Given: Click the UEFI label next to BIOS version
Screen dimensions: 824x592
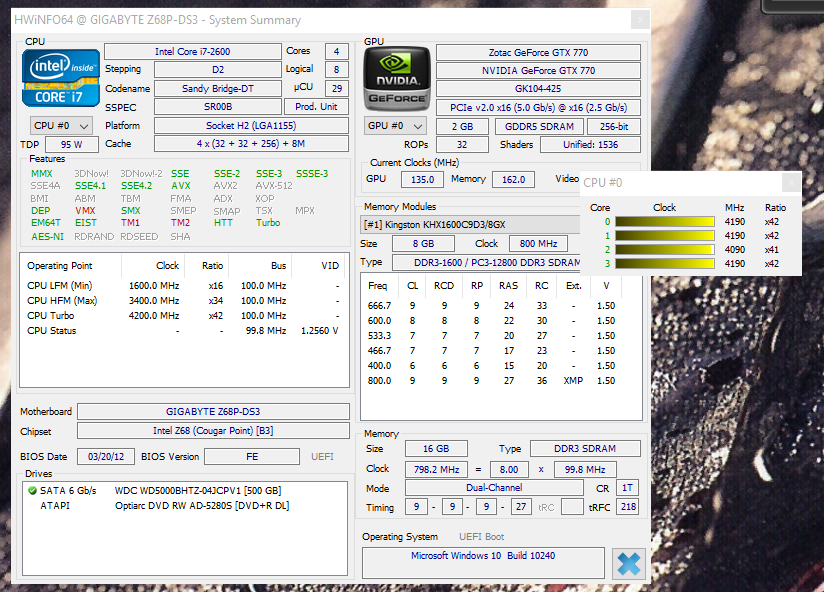Looking at the screenshot, I should (x=322, y=456).
